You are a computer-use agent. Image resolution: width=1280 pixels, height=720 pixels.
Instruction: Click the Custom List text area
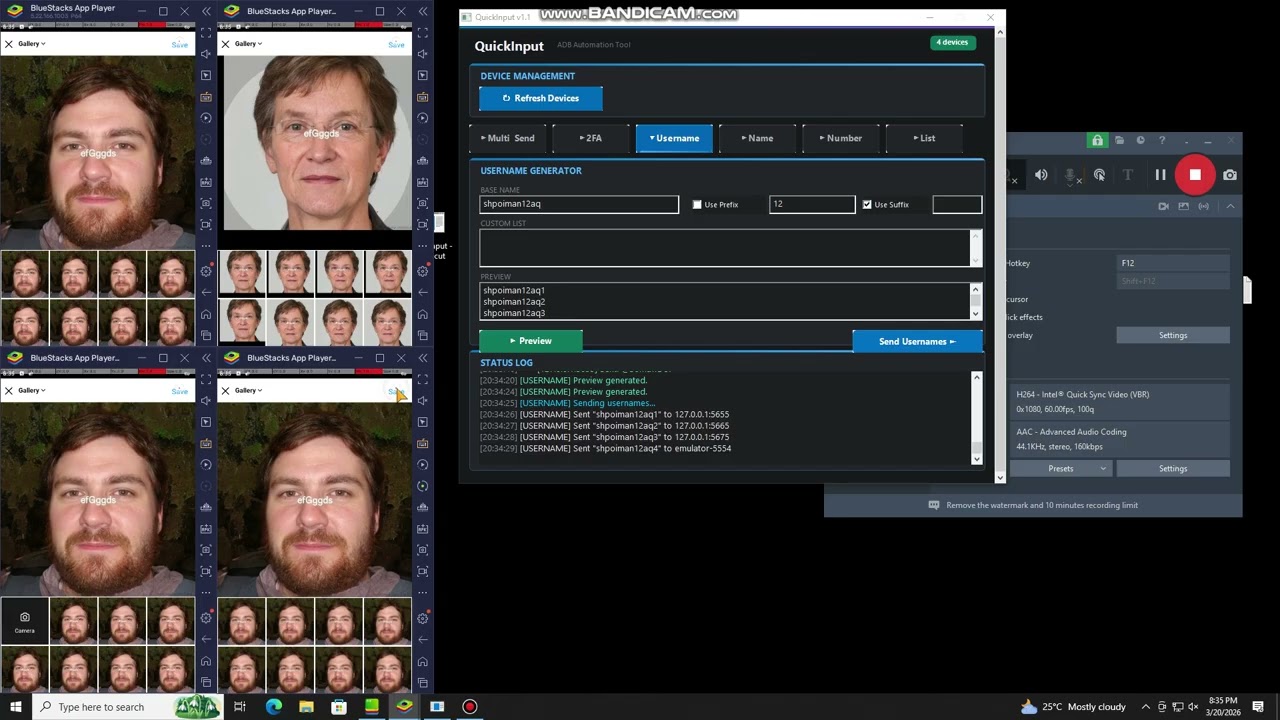coord(725,248)
